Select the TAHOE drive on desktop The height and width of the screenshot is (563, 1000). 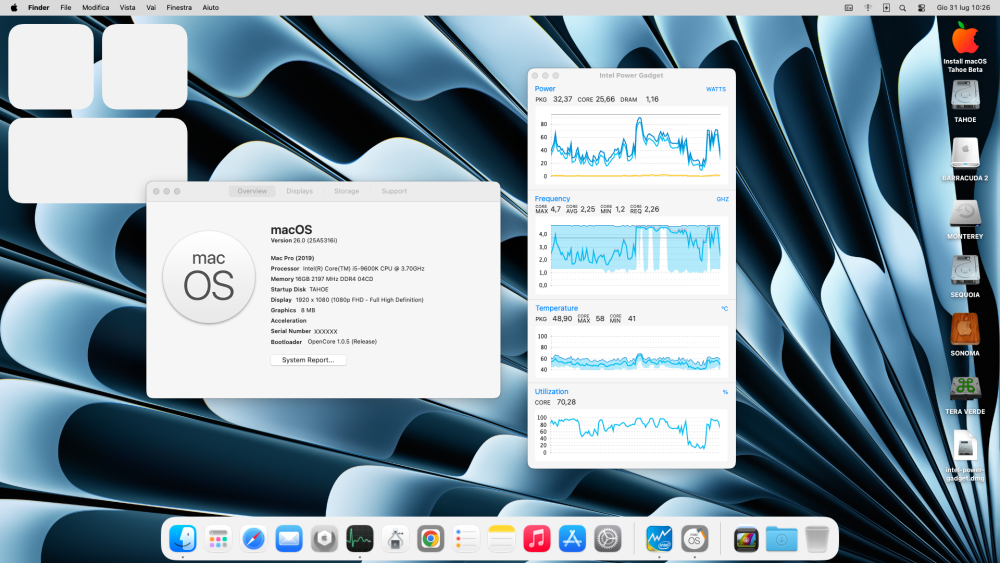965,101
